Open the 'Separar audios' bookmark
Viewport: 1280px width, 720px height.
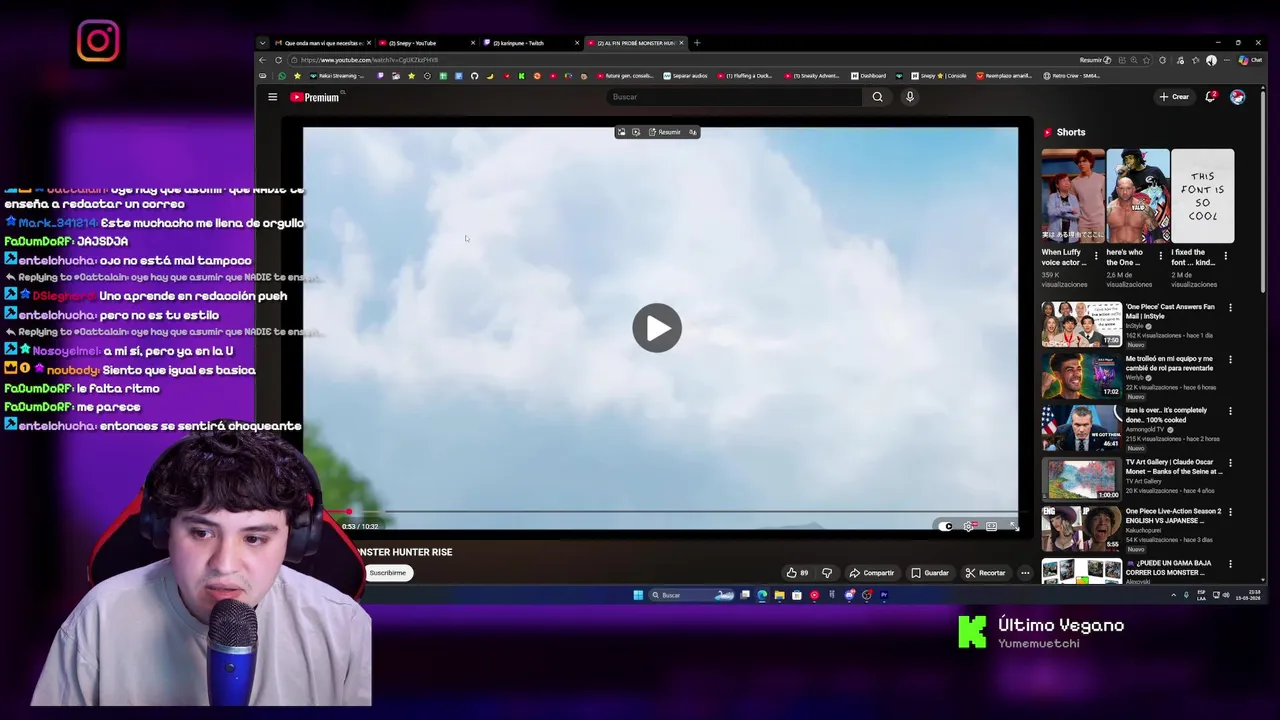tap(685, 76)
